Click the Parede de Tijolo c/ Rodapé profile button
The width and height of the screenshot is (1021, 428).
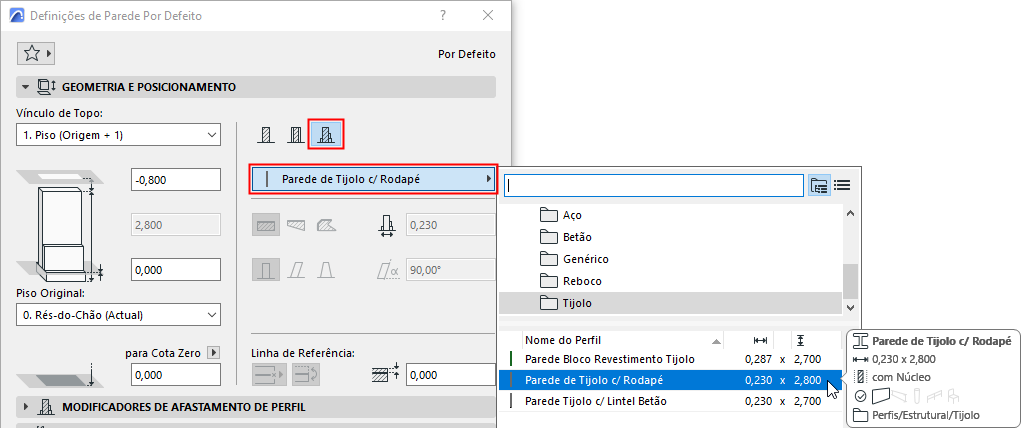click(374, 179)
